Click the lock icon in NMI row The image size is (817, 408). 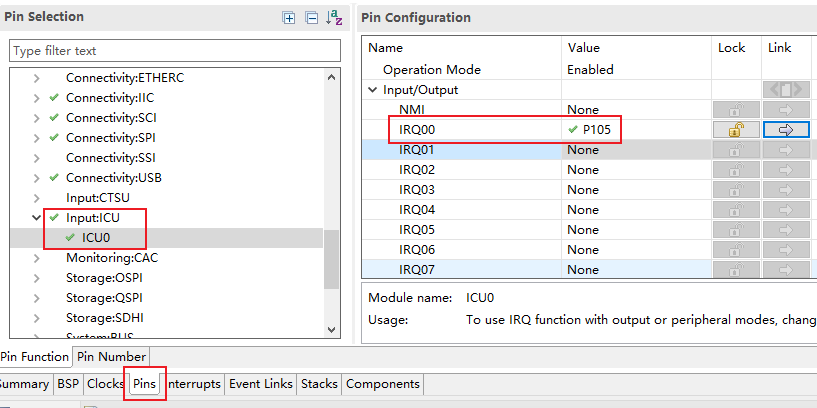tap(735, 110)
